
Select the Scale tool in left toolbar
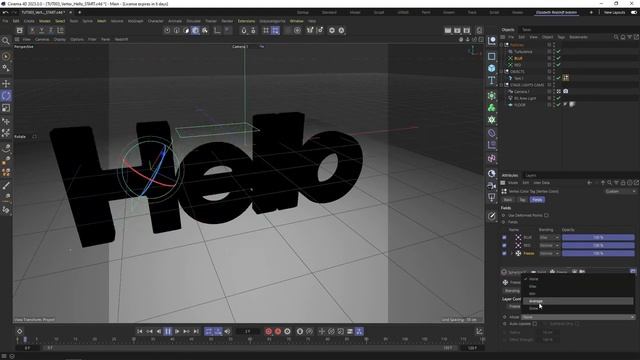pyautogui.click(x=6, y=108)
